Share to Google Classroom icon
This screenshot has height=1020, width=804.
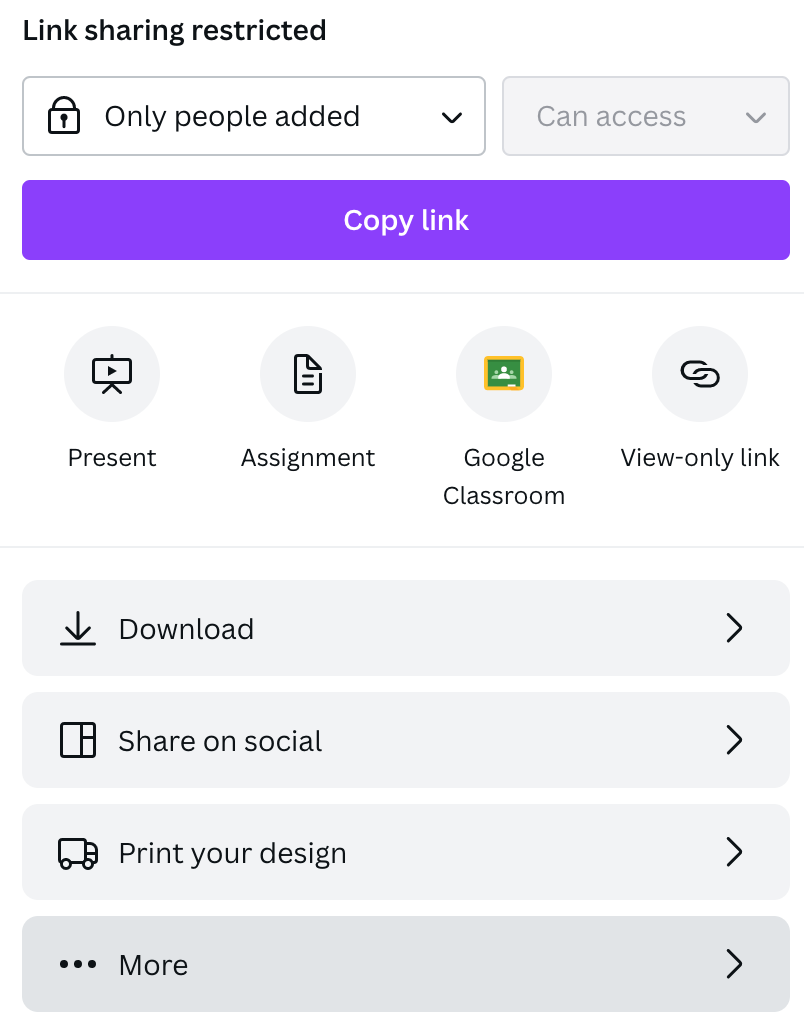click(504, 374)
